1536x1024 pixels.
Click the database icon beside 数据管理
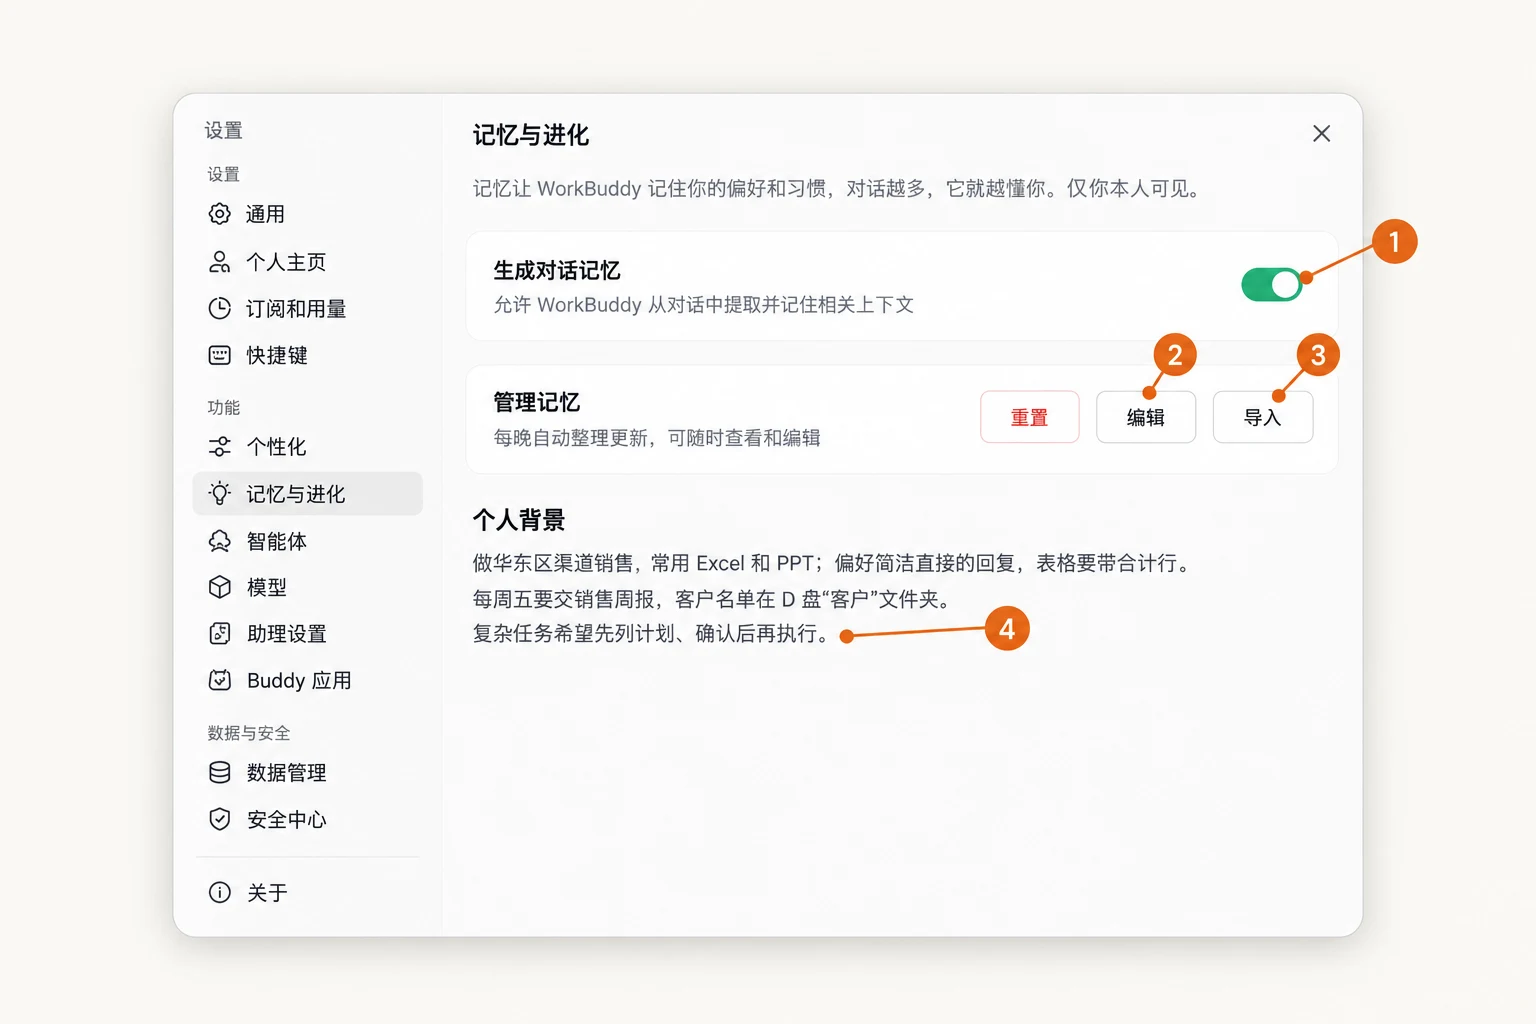[x=219, y=772]
